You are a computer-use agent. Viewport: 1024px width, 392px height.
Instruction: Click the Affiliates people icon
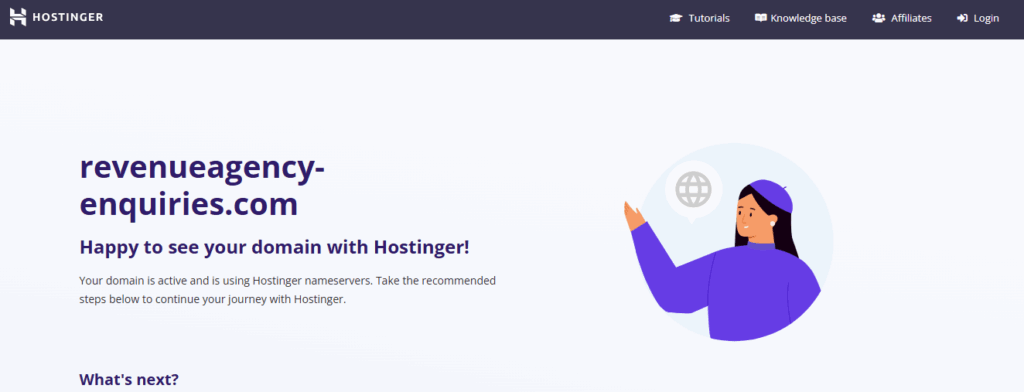pyautogui.click(x=878, y=18)
